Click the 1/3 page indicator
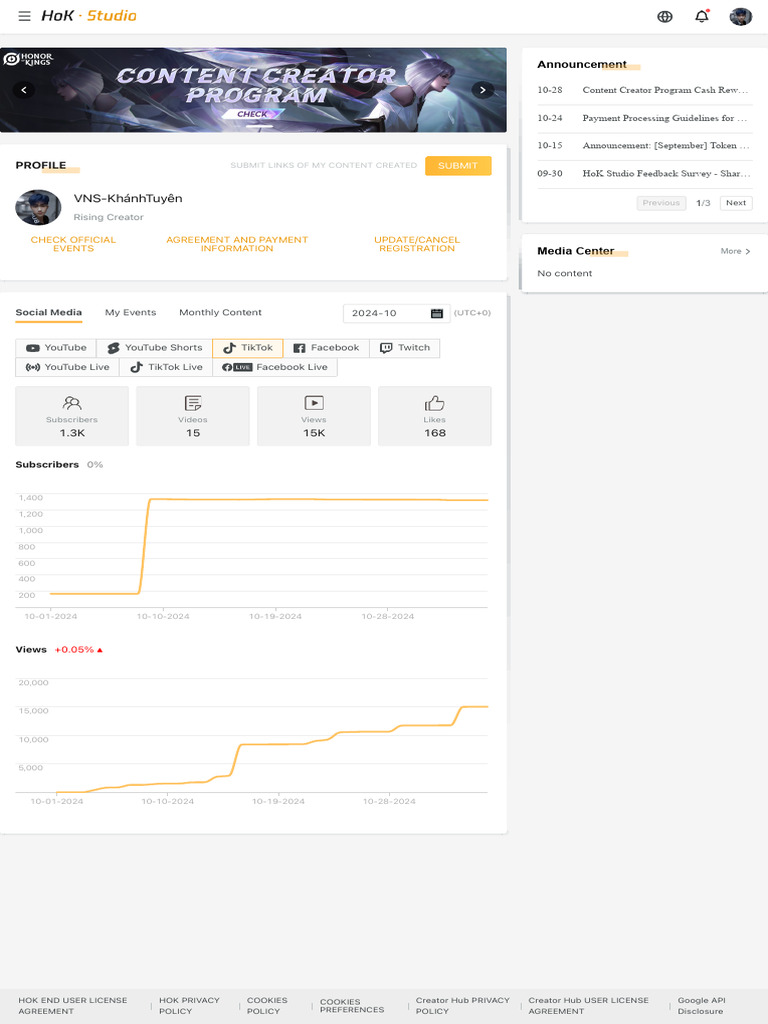 [703, 203]
